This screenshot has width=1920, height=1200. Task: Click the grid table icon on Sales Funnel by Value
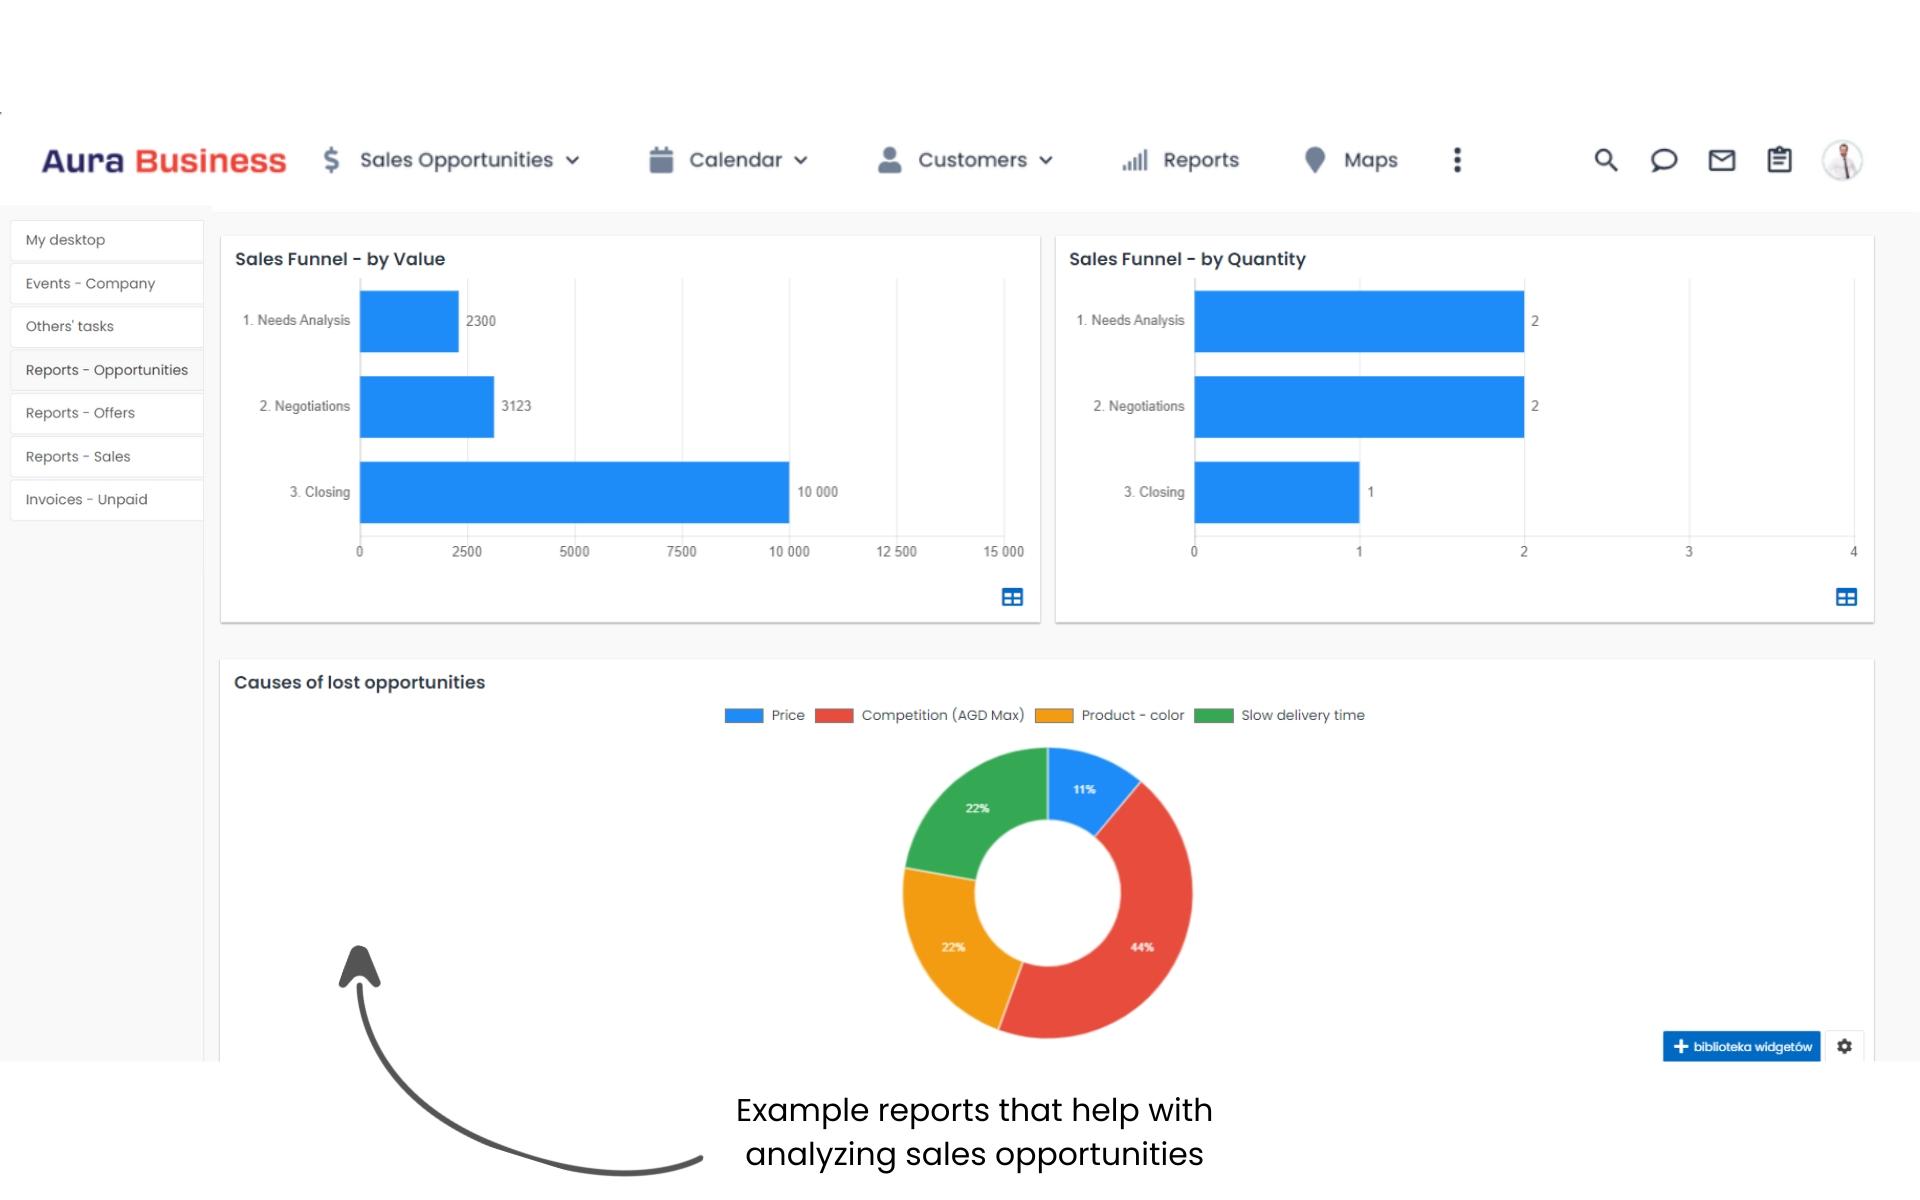pyautogui.click(x=1012, y=596)
